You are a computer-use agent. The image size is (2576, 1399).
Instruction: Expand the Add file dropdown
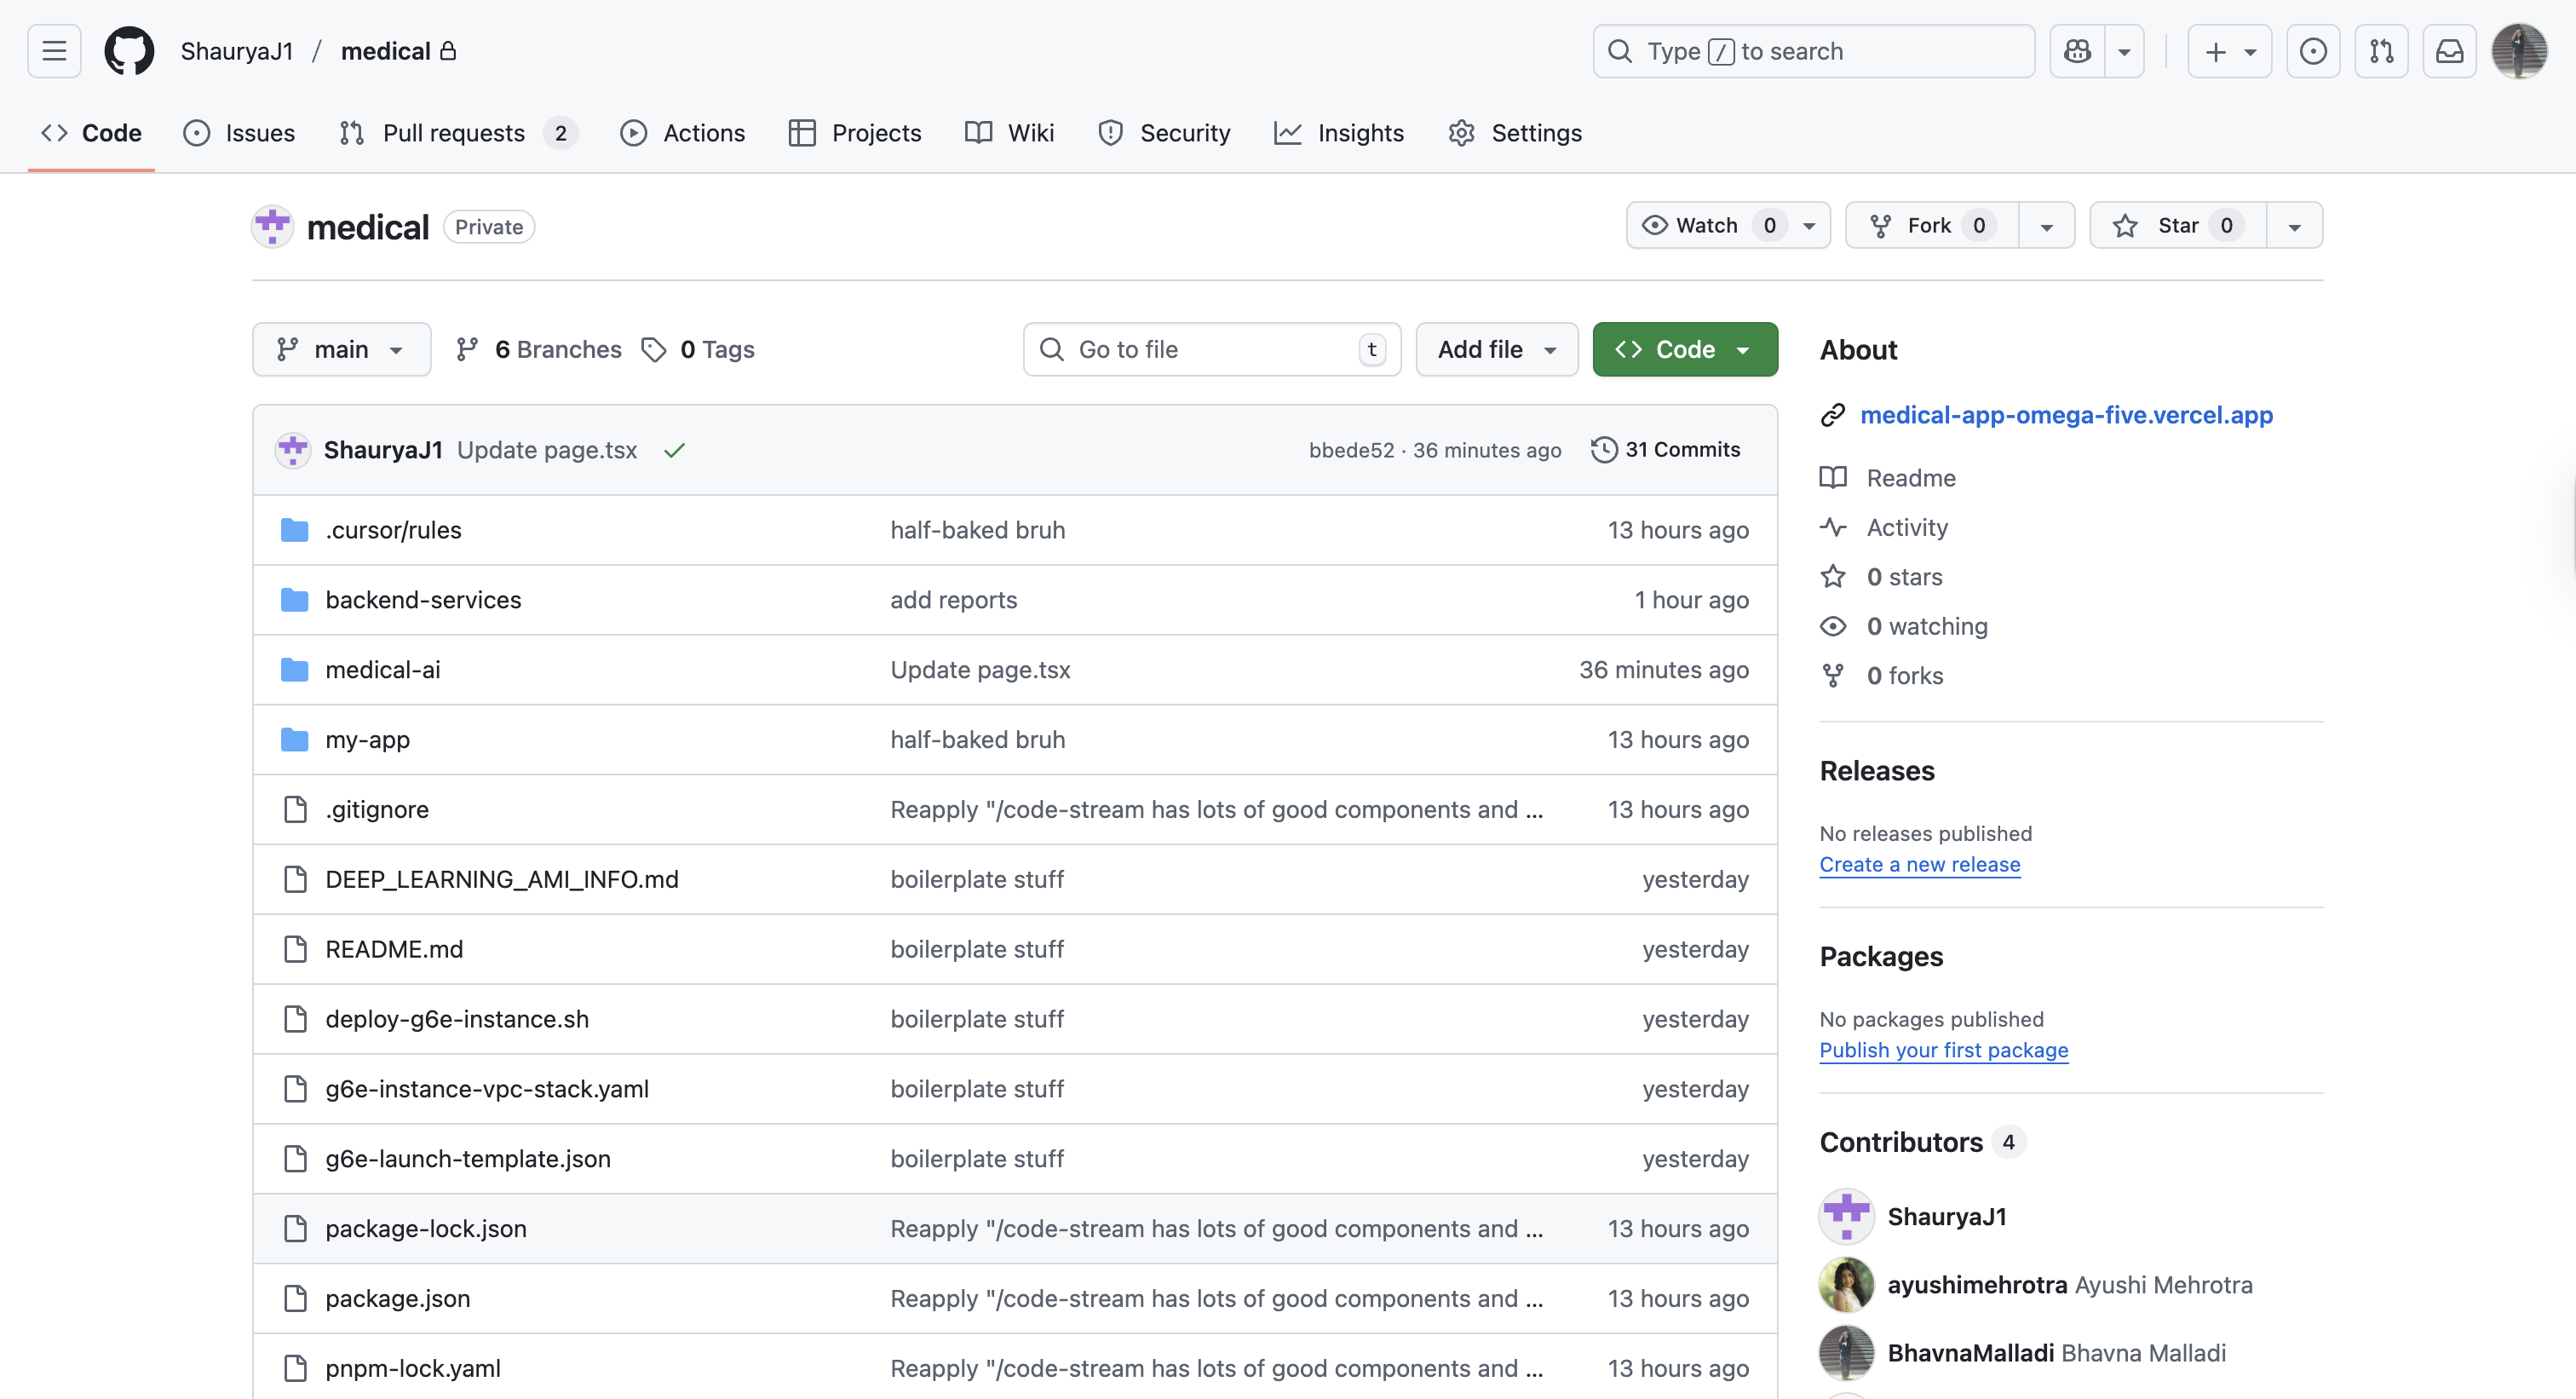coord(1496,349)
